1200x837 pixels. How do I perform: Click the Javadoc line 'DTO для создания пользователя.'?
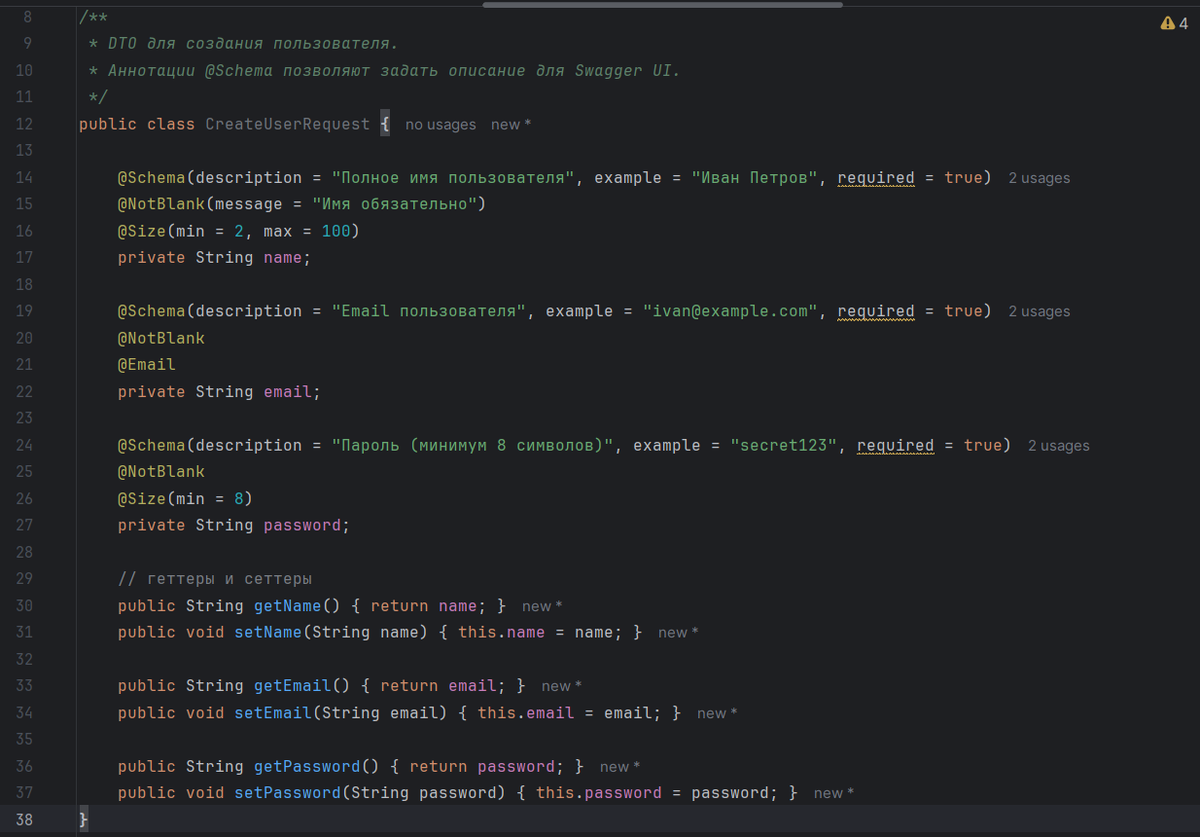coord(253,44)
